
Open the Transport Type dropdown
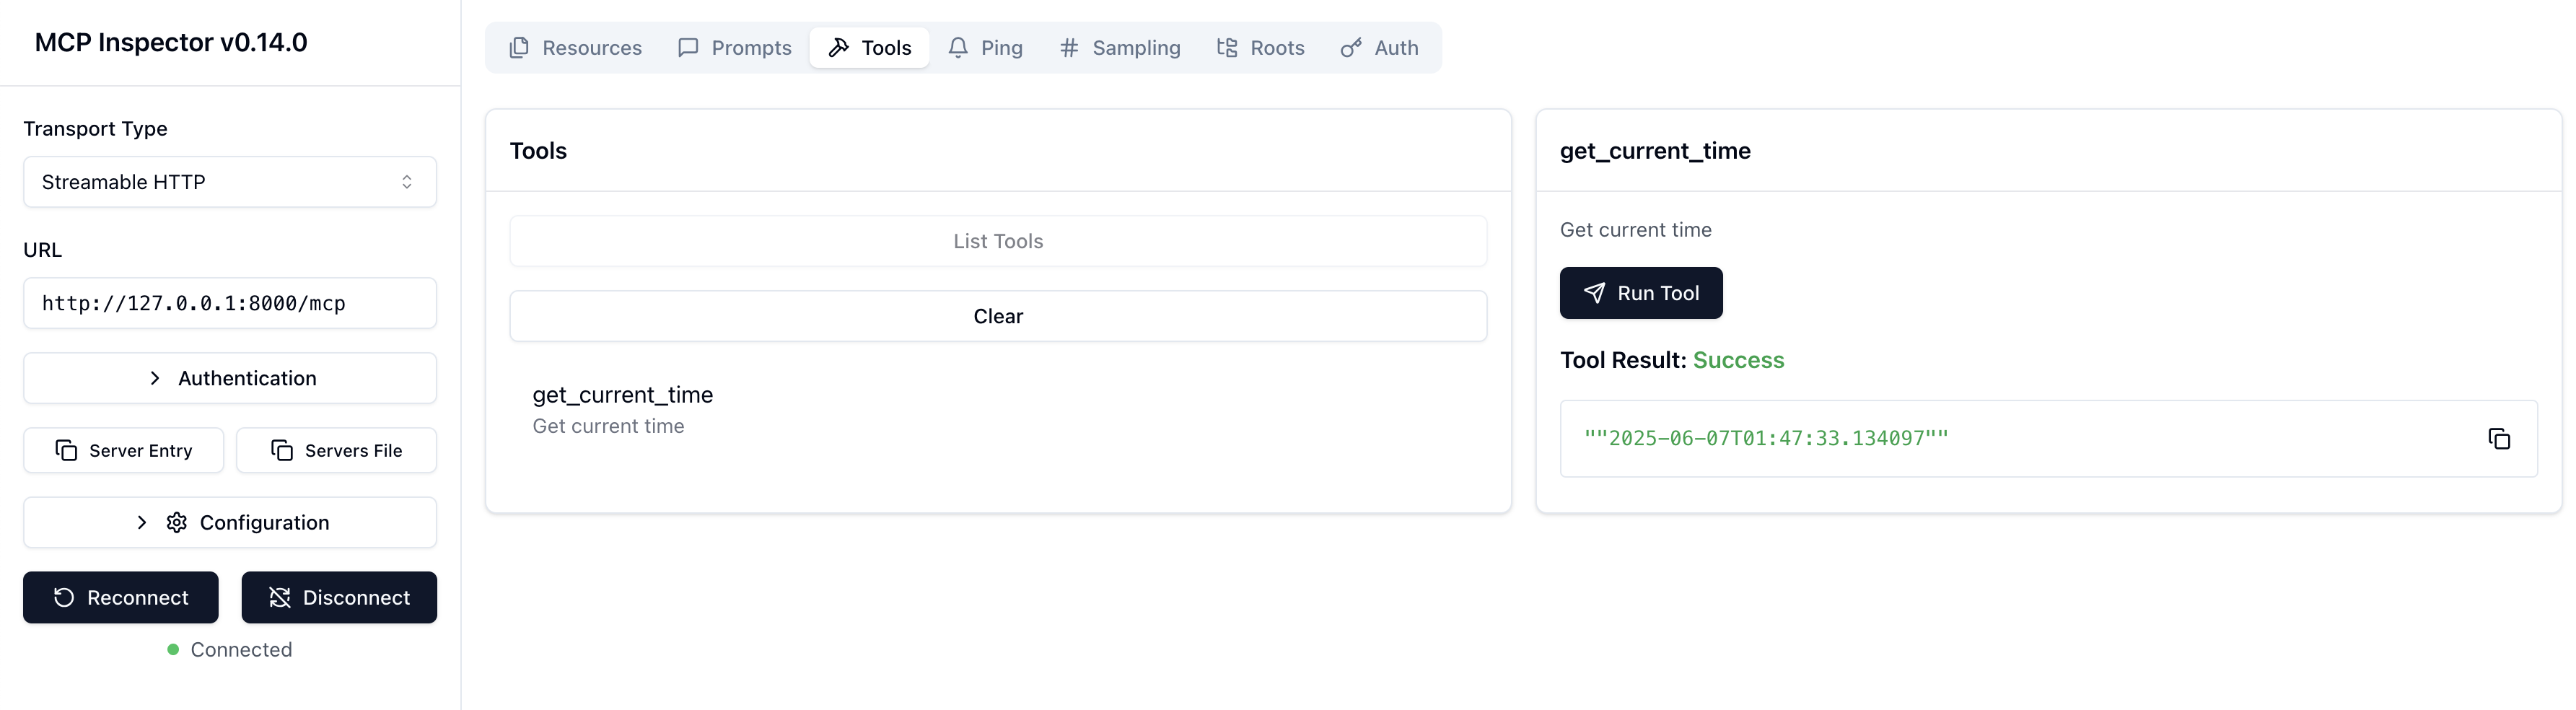click(229, 182)
